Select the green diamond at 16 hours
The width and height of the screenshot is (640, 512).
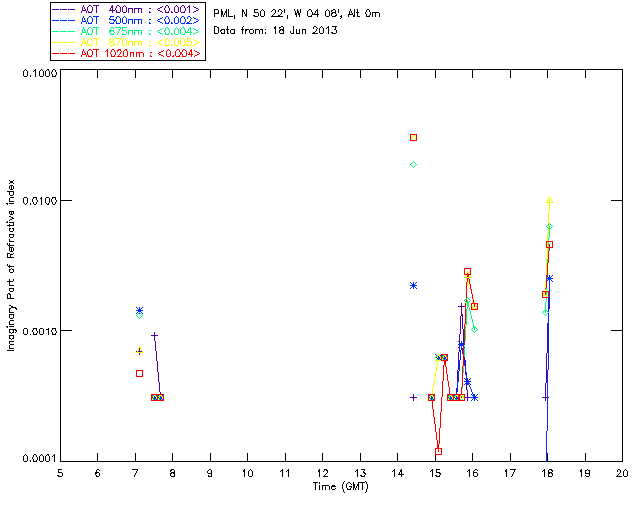click(474, 329)
